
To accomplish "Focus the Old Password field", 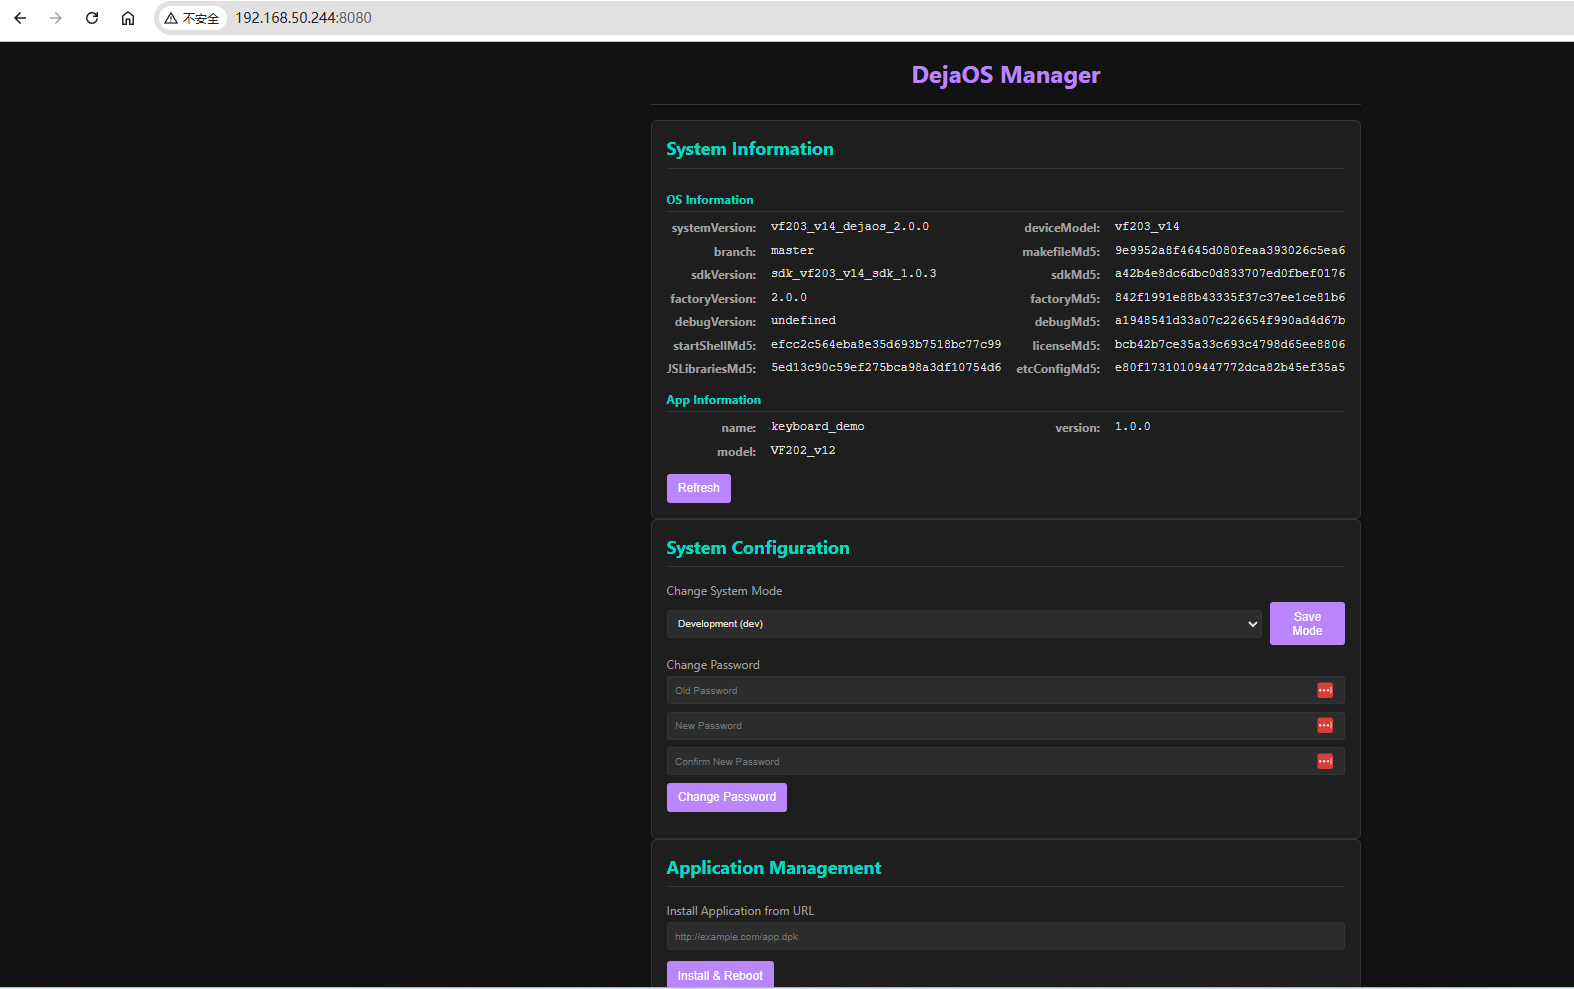I will (1005, 690).
